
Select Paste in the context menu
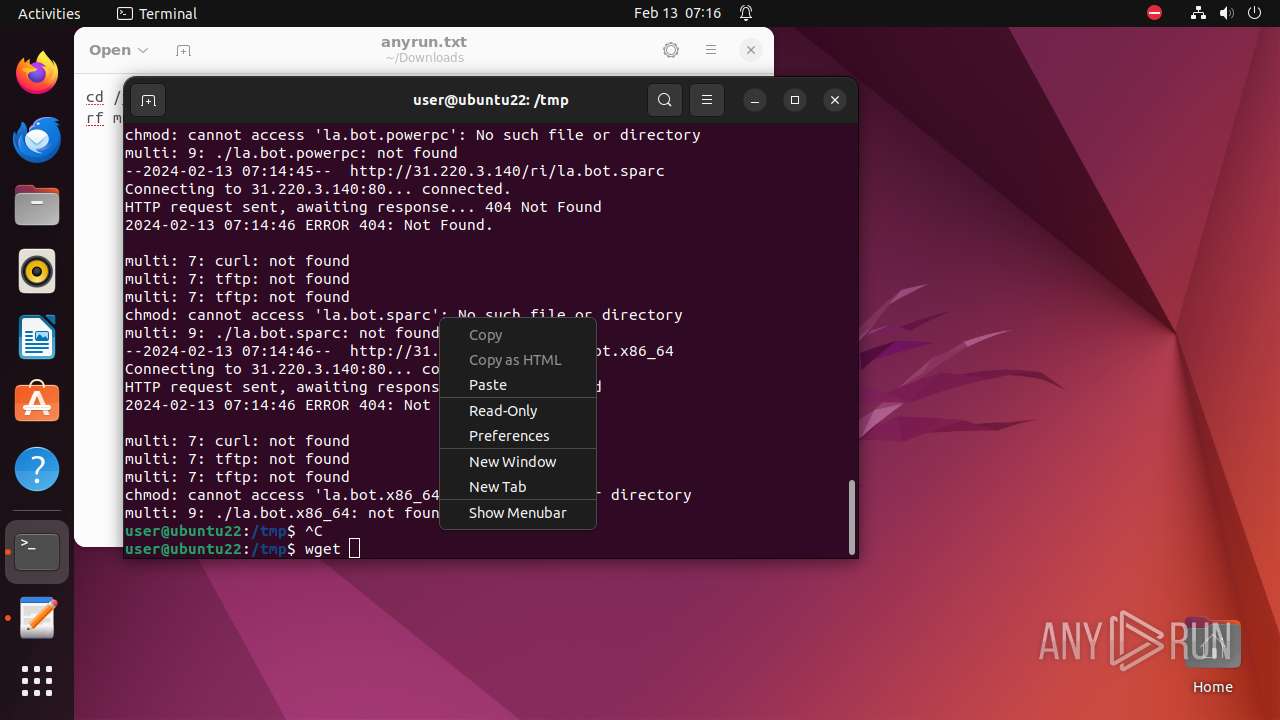coord(518,385)
